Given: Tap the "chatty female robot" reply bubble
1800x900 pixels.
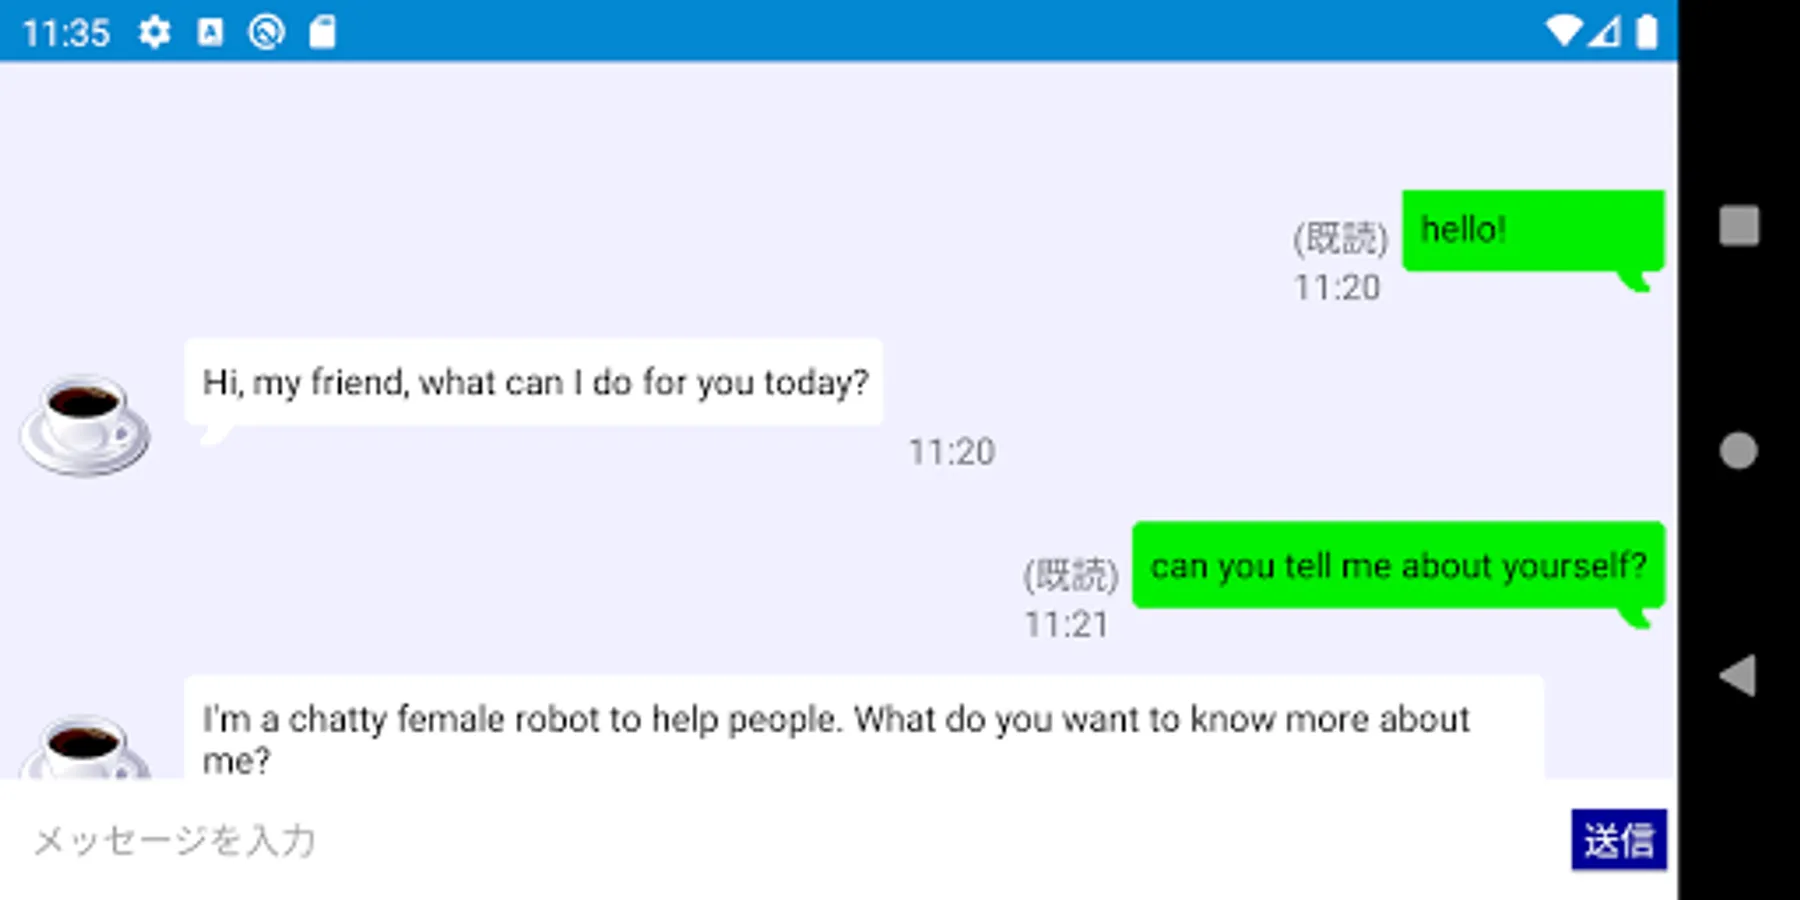Looking at the screenshot, I should 863,729.
